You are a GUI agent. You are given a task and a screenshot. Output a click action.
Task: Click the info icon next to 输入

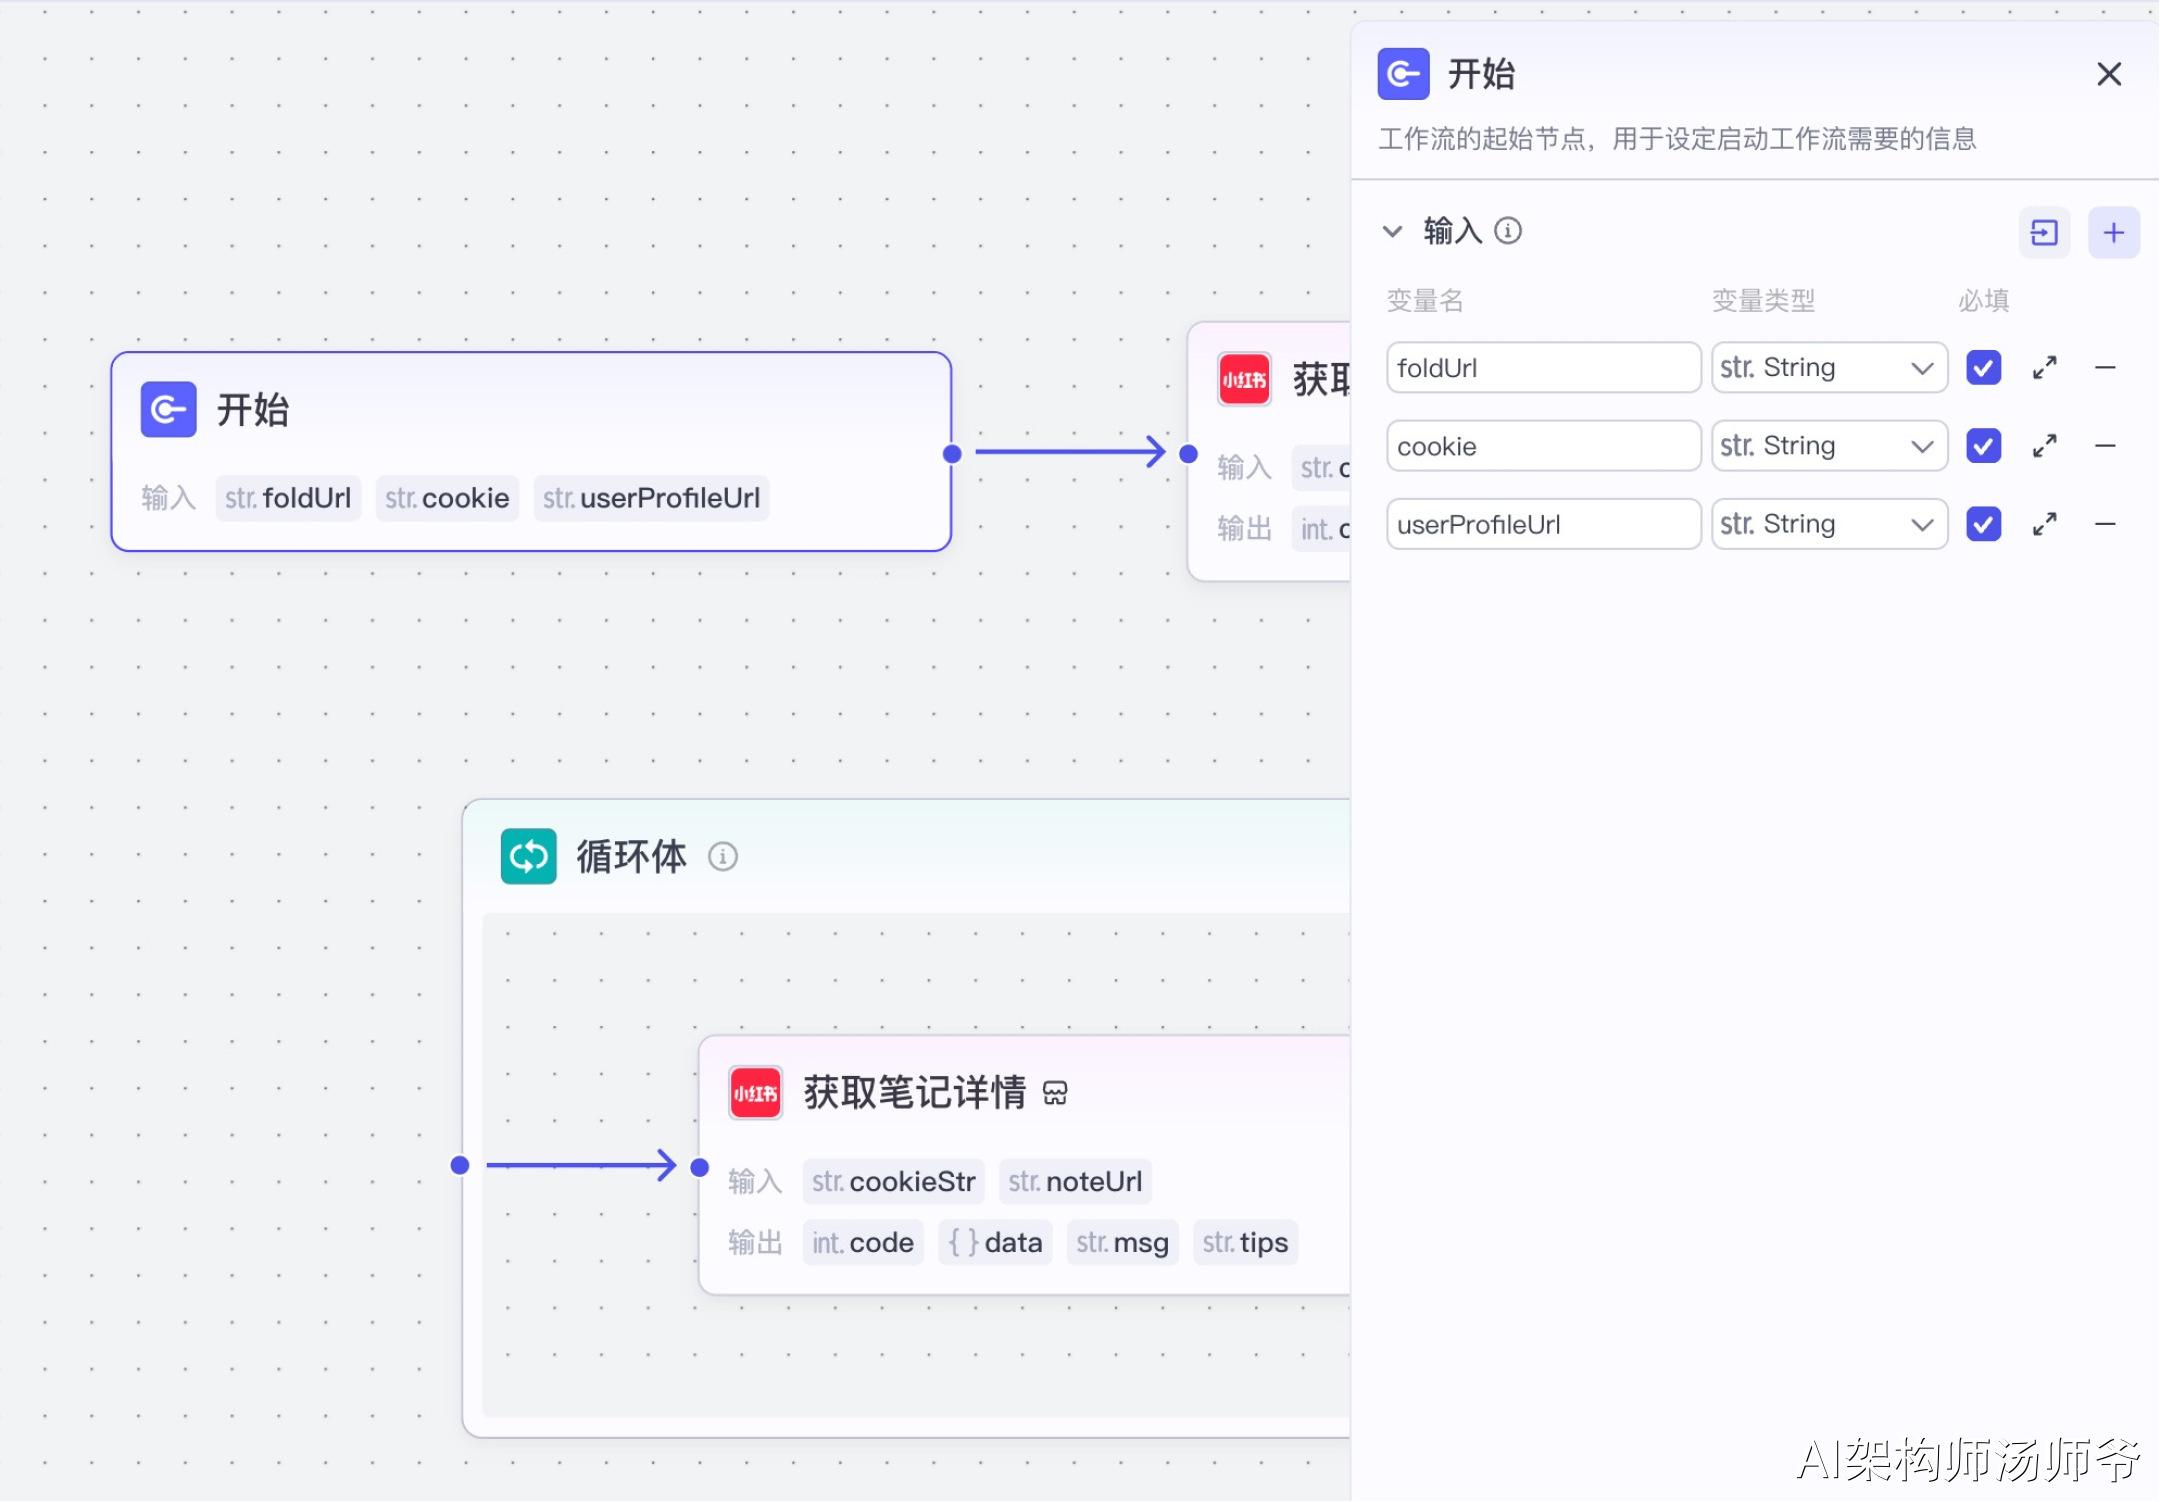coord(1508,231)
